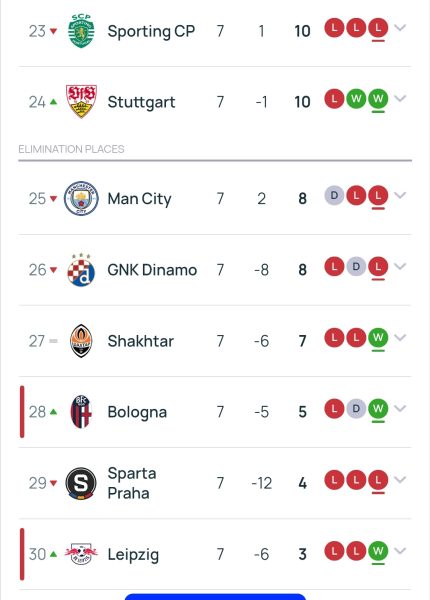The width and height of the screenshot is (430, 600).
Task: Click Man City's D draw result badge
Action: 334,196
